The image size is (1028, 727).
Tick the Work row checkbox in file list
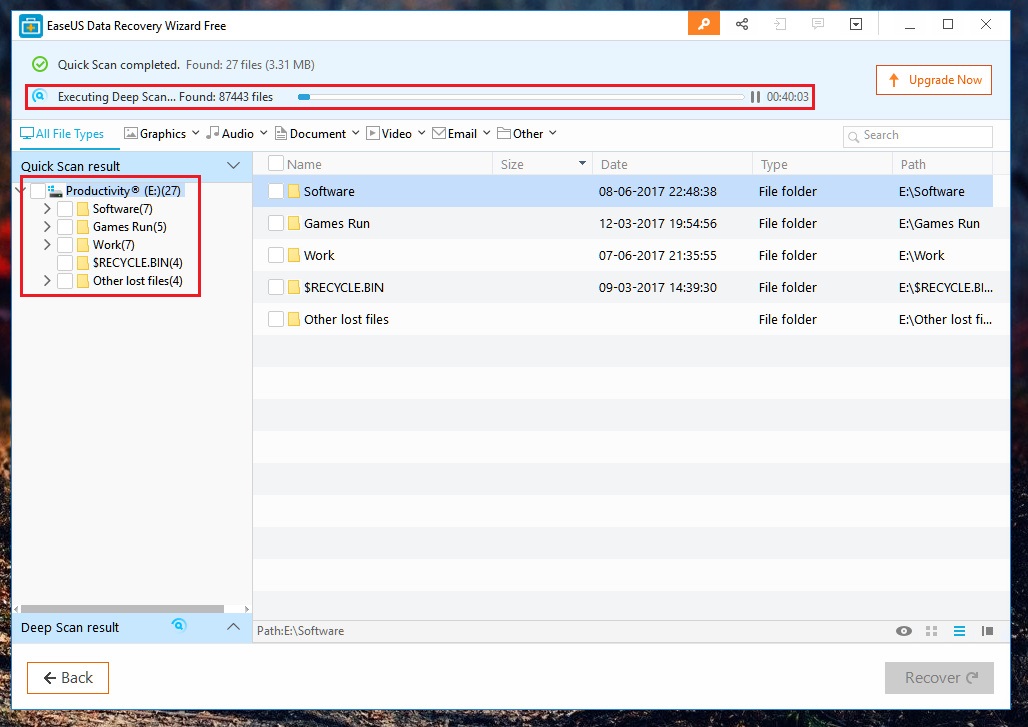click(276, 255)
